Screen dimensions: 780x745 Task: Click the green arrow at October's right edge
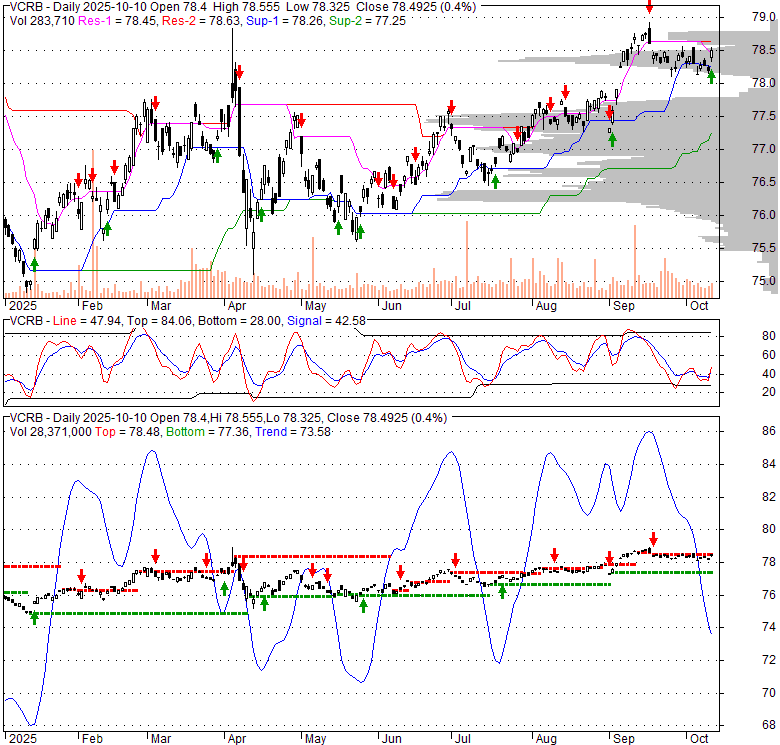click(711, 76)
